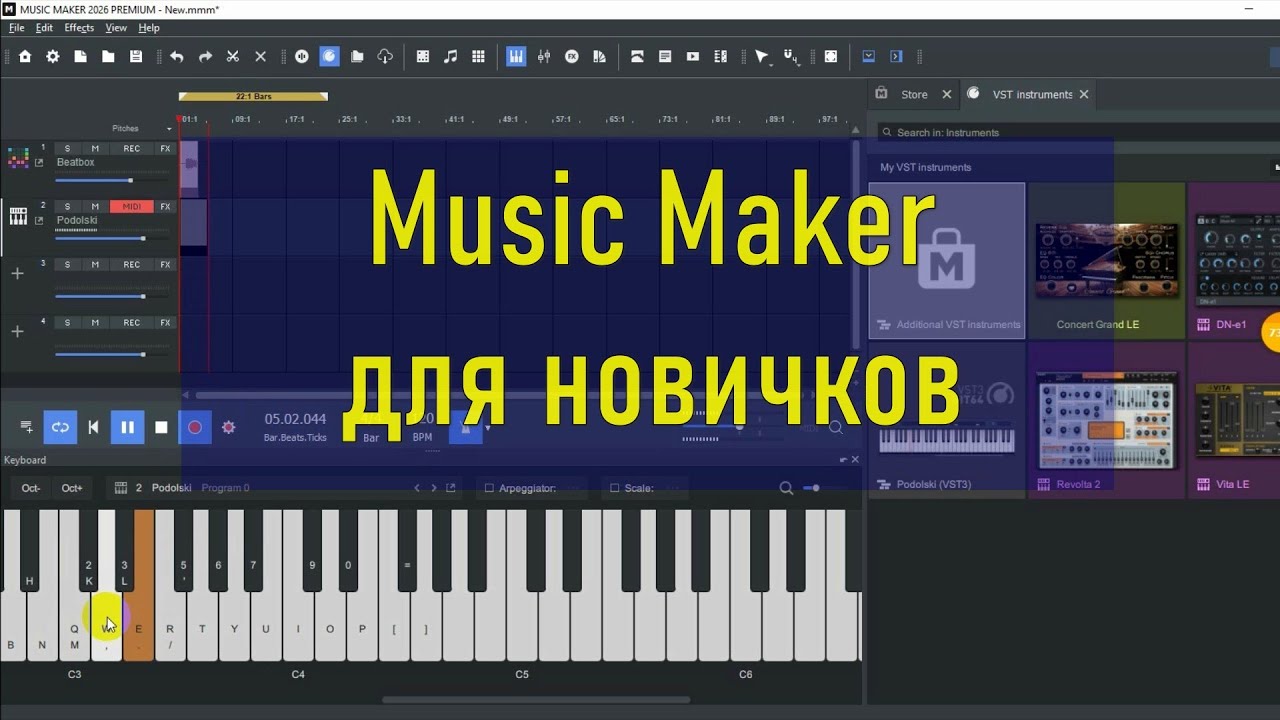Enable the Scale checkbox
Screen dimensions: 1280x720
(x=615, y=488)
